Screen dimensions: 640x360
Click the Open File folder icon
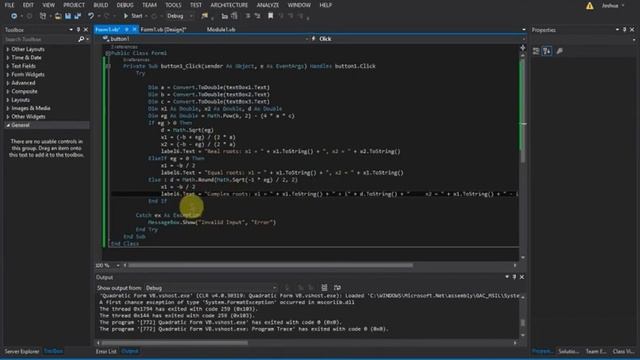coord(58,16)
